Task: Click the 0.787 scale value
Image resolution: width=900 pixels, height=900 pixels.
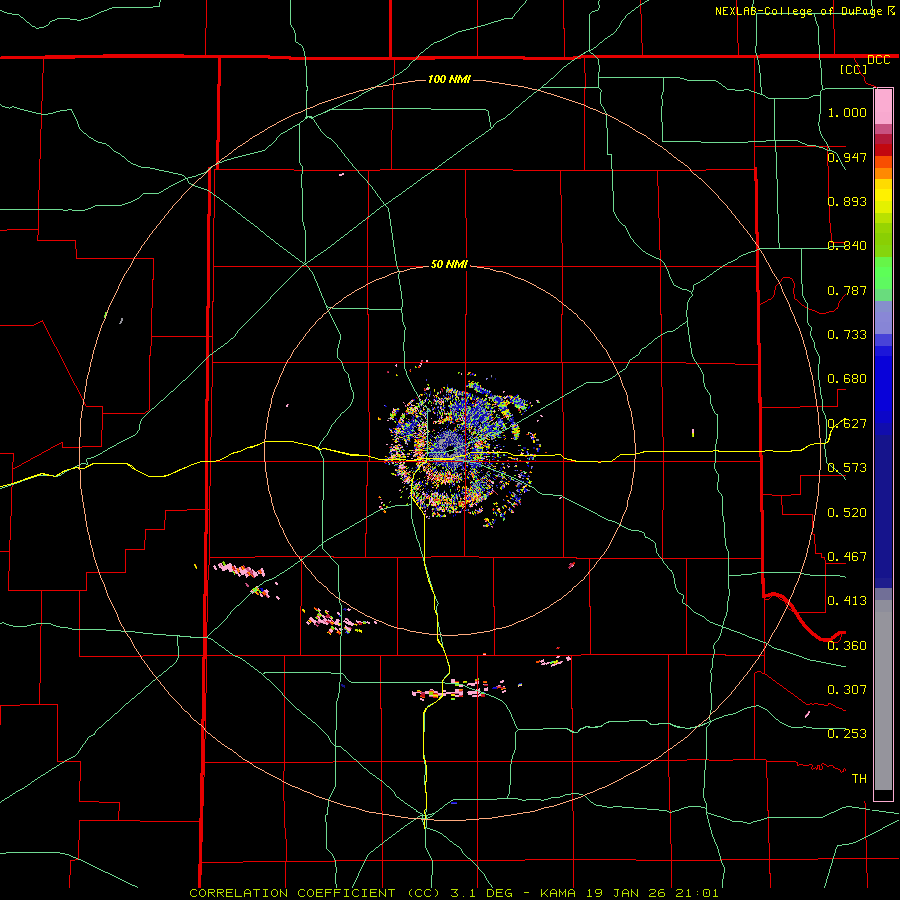Action: (847, 290)
